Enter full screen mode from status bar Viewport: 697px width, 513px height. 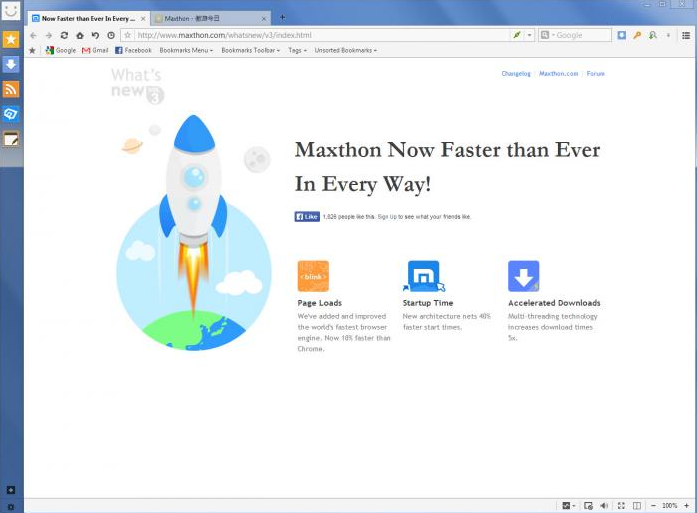621,505
